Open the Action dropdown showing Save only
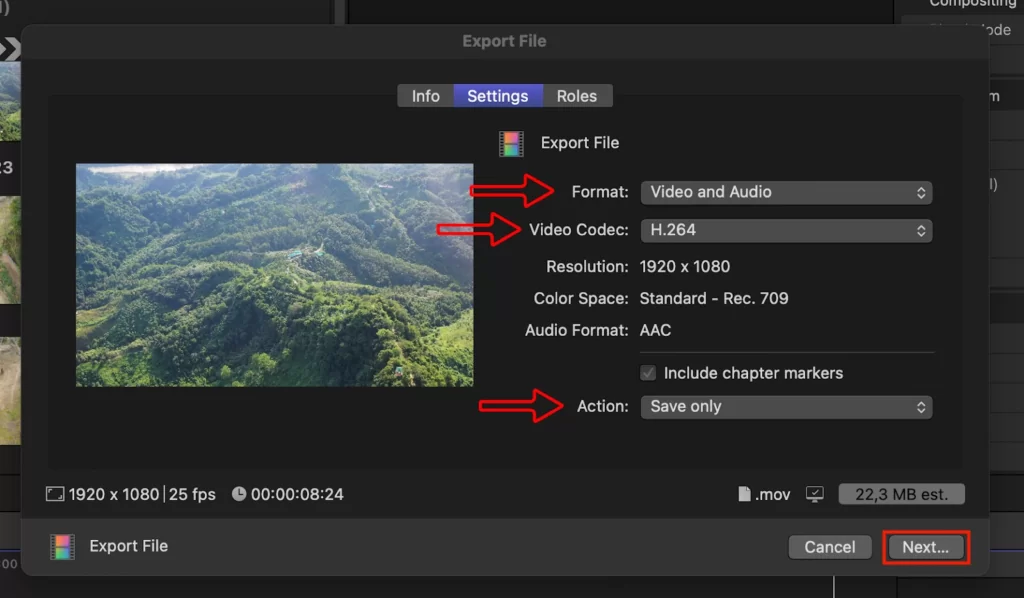The width and height of the screenshot is (1024, 598). click(786, 407)
